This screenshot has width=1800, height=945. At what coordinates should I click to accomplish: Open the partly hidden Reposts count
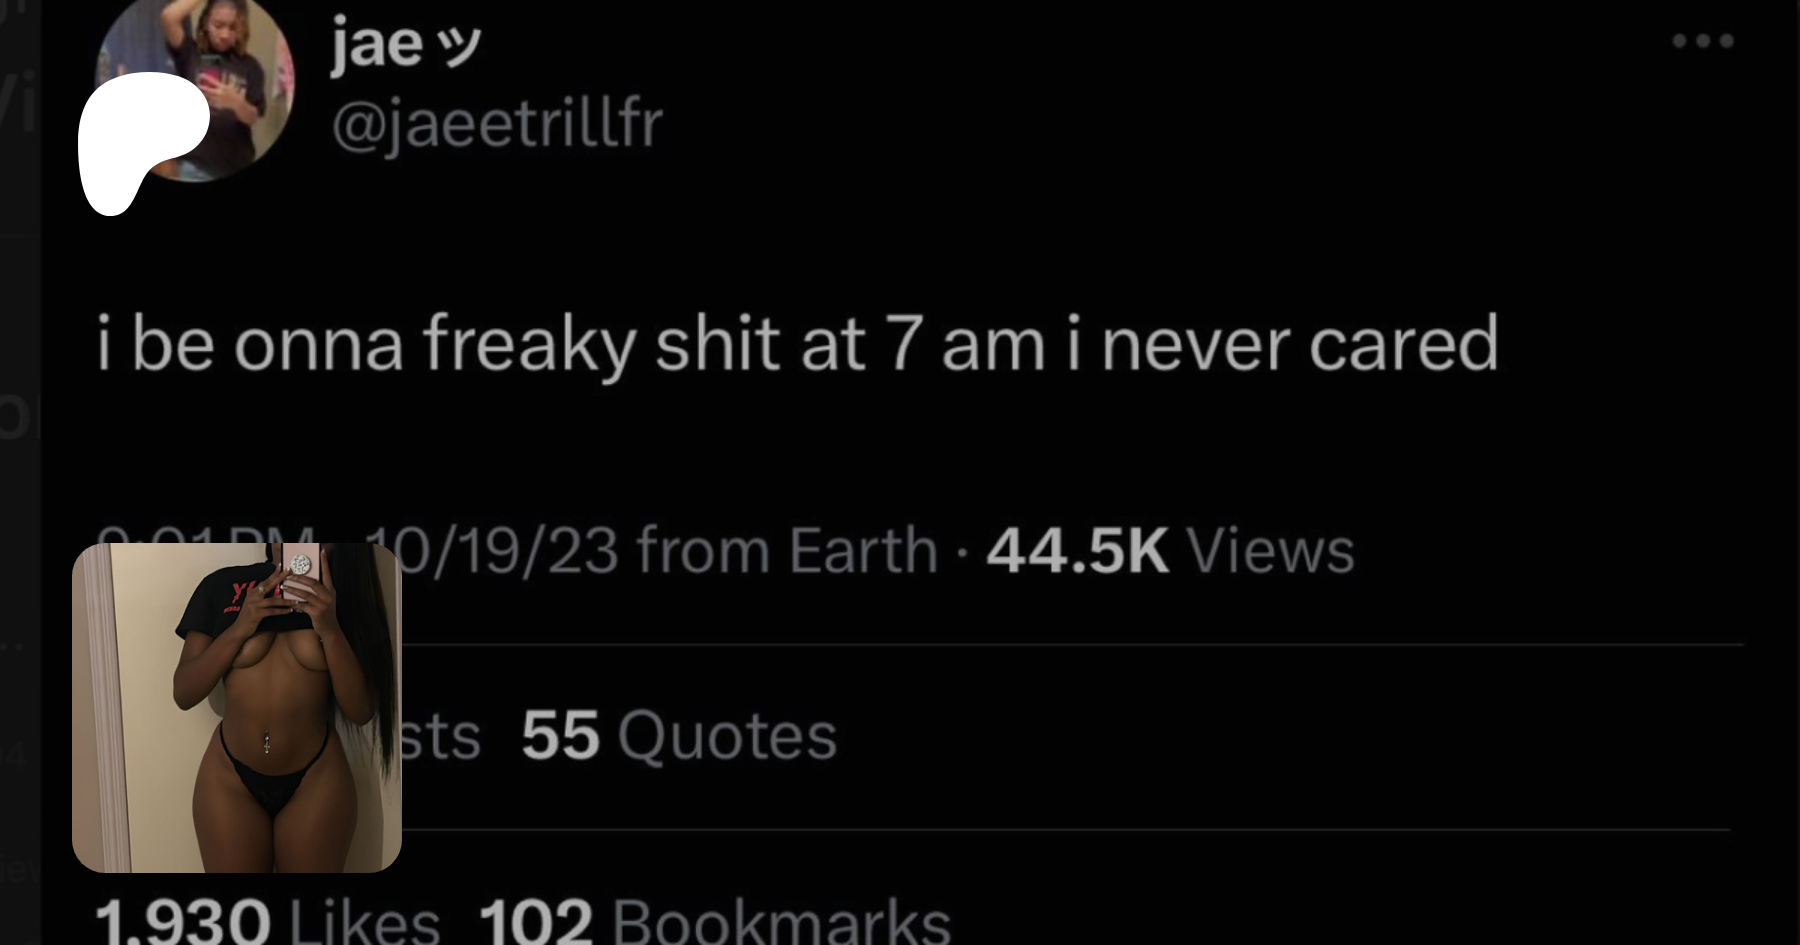pos(441,735)
